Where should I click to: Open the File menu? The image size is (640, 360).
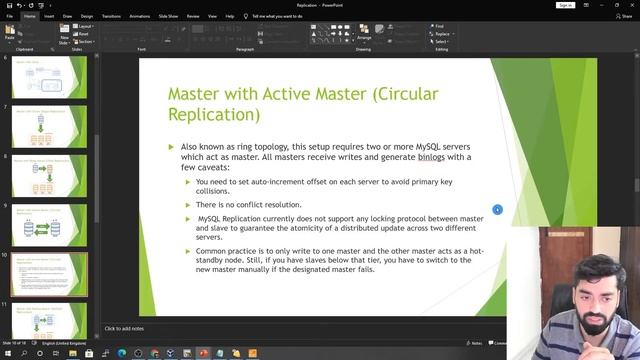[x=9, y=16]
